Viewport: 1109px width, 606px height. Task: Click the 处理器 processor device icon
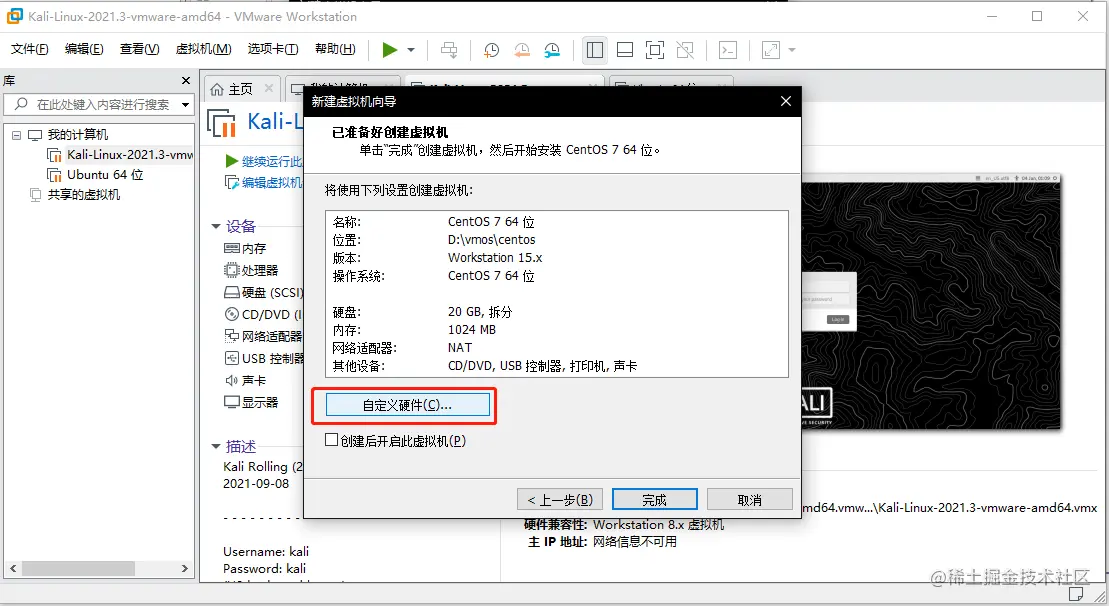[231, 270]
